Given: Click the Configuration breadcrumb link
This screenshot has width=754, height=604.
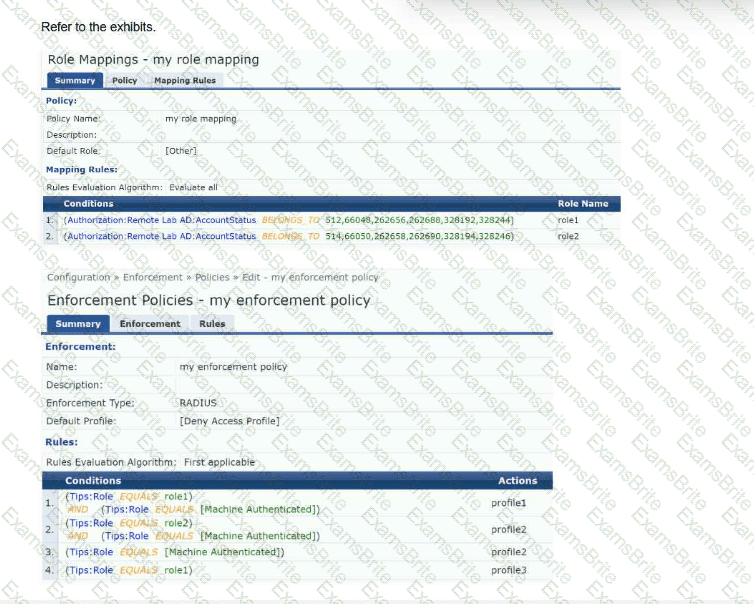Looking at the screenshot, I should click(78, 277).
